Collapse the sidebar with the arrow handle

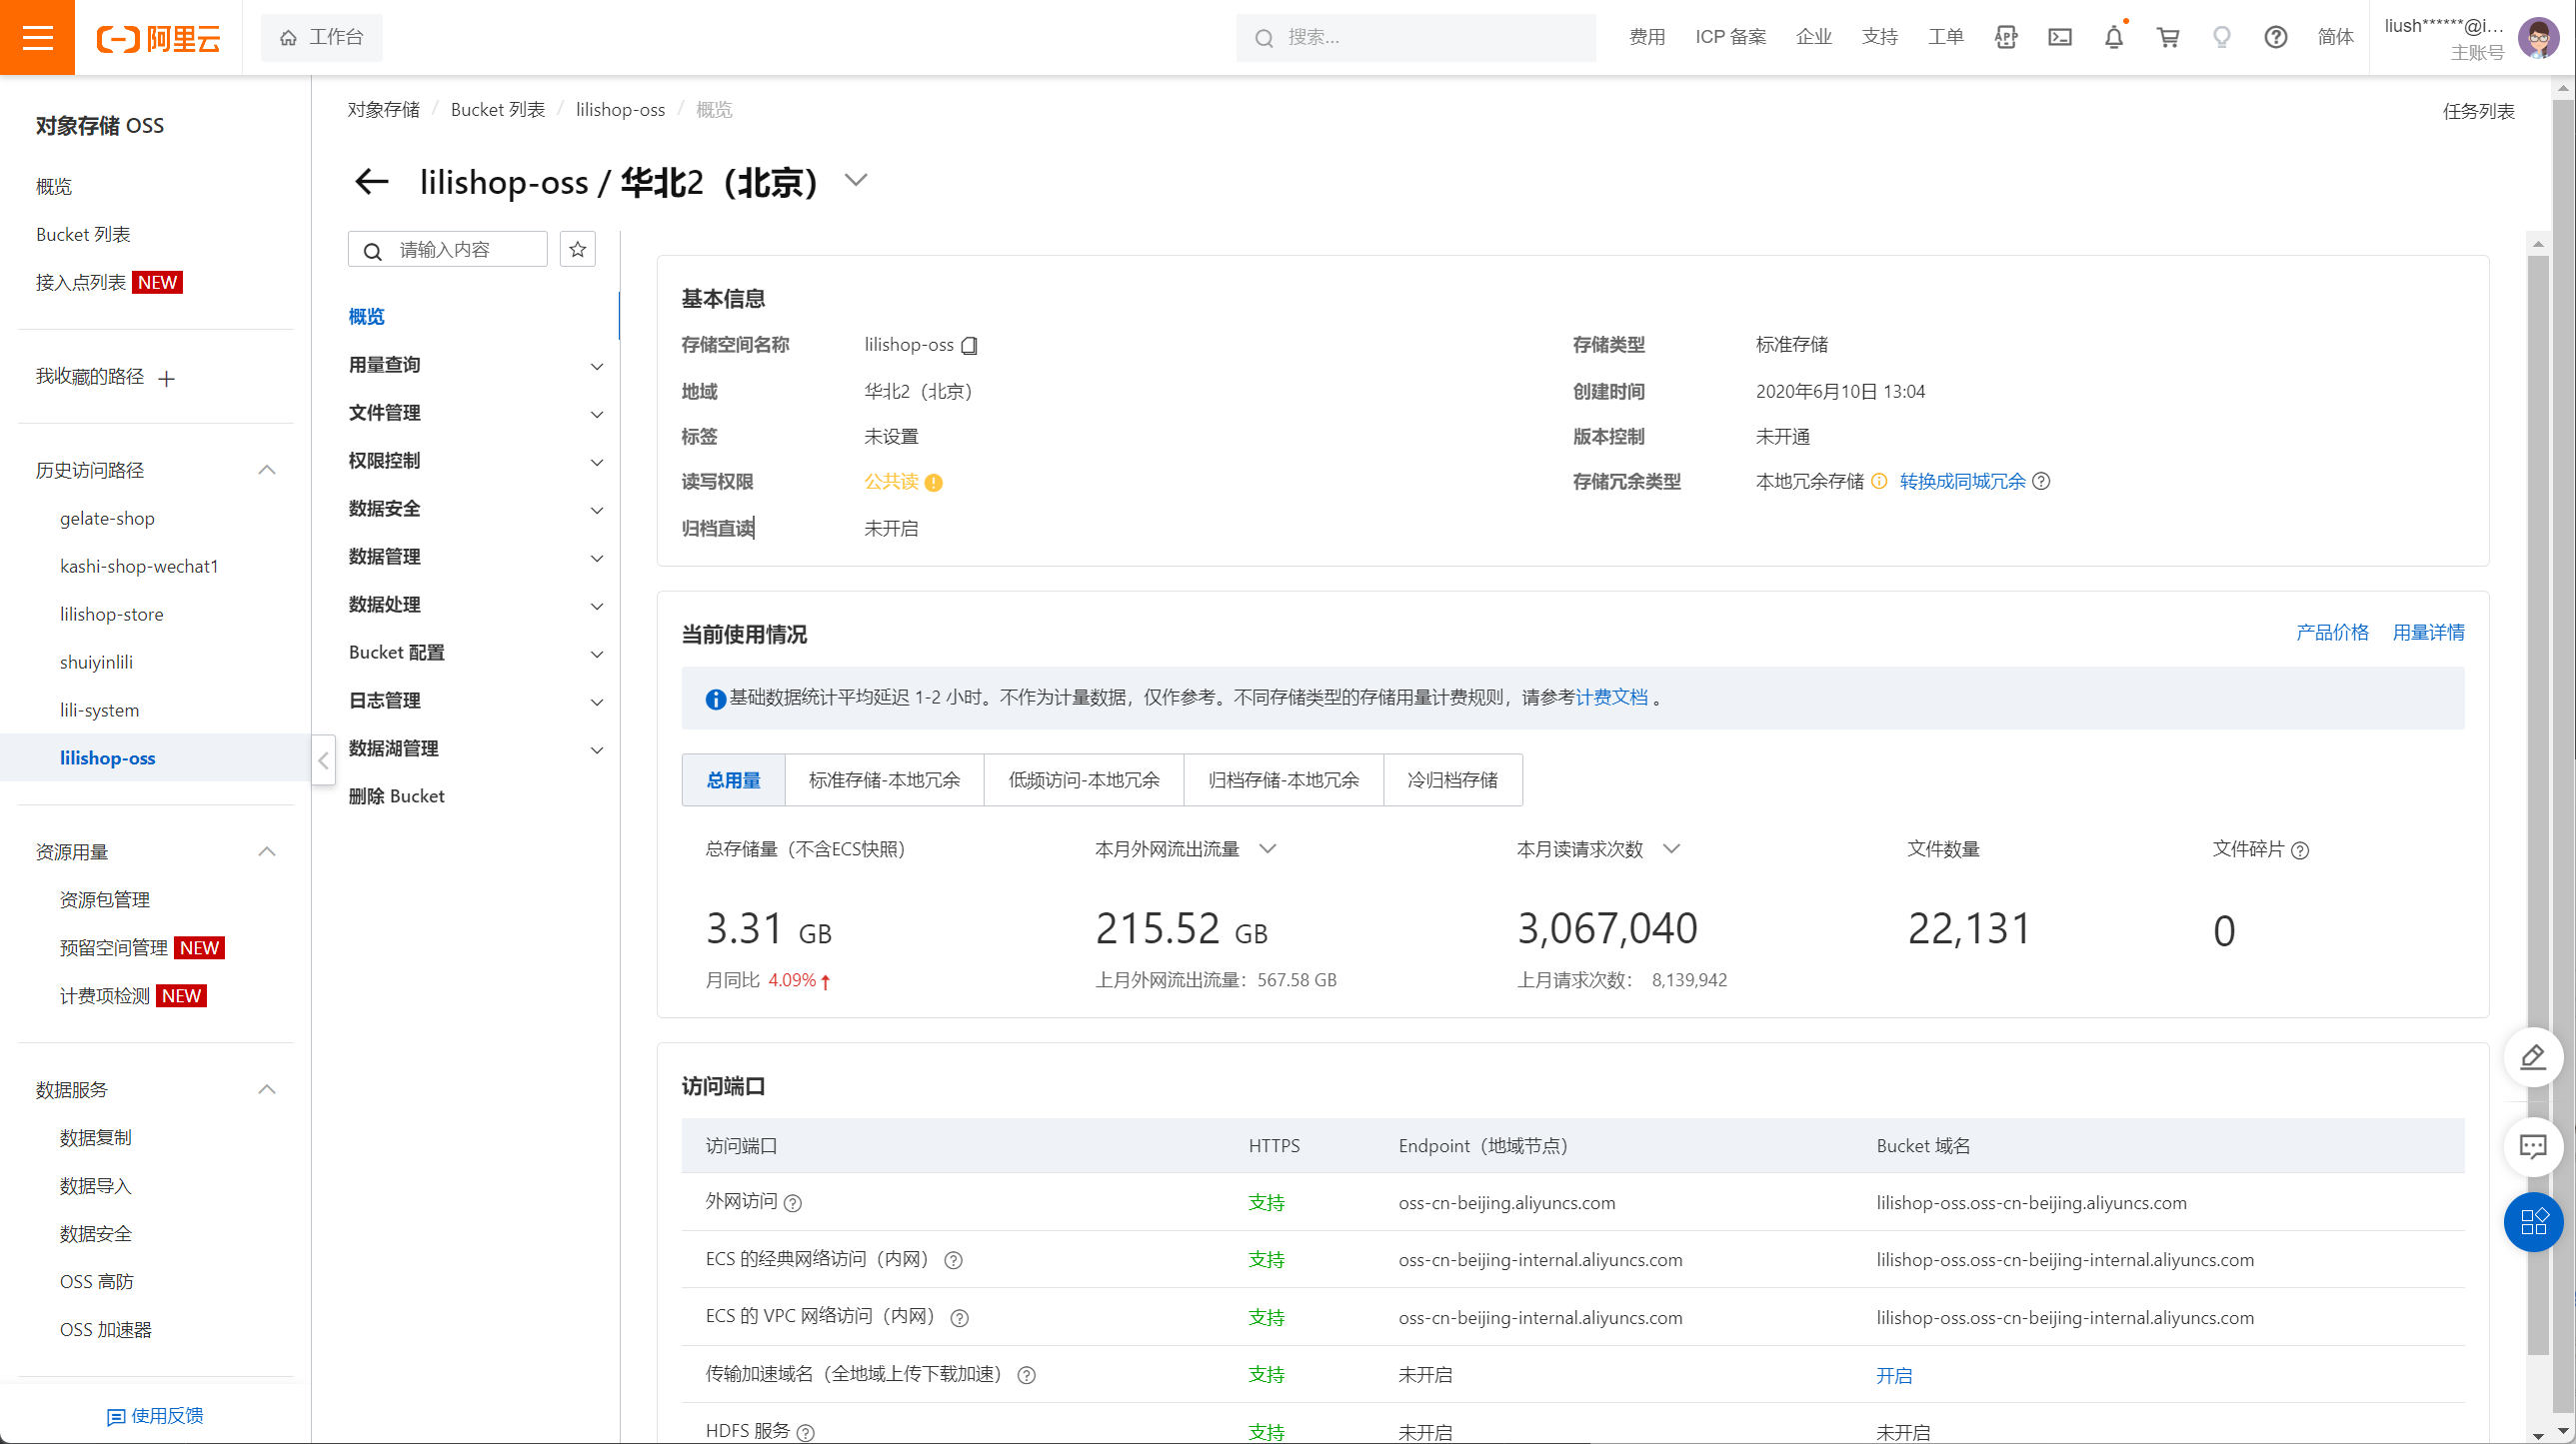[x=323, y=760]
